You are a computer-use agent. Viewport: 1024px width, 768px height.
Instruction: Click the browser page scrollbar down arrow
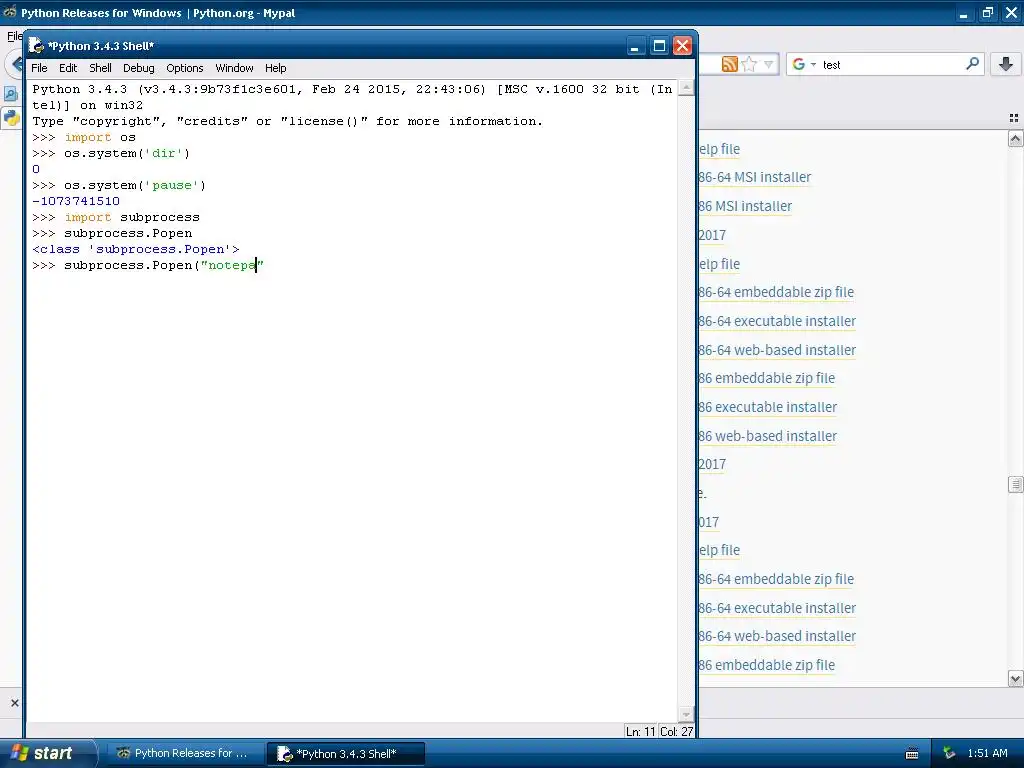tap(1015, 679)
